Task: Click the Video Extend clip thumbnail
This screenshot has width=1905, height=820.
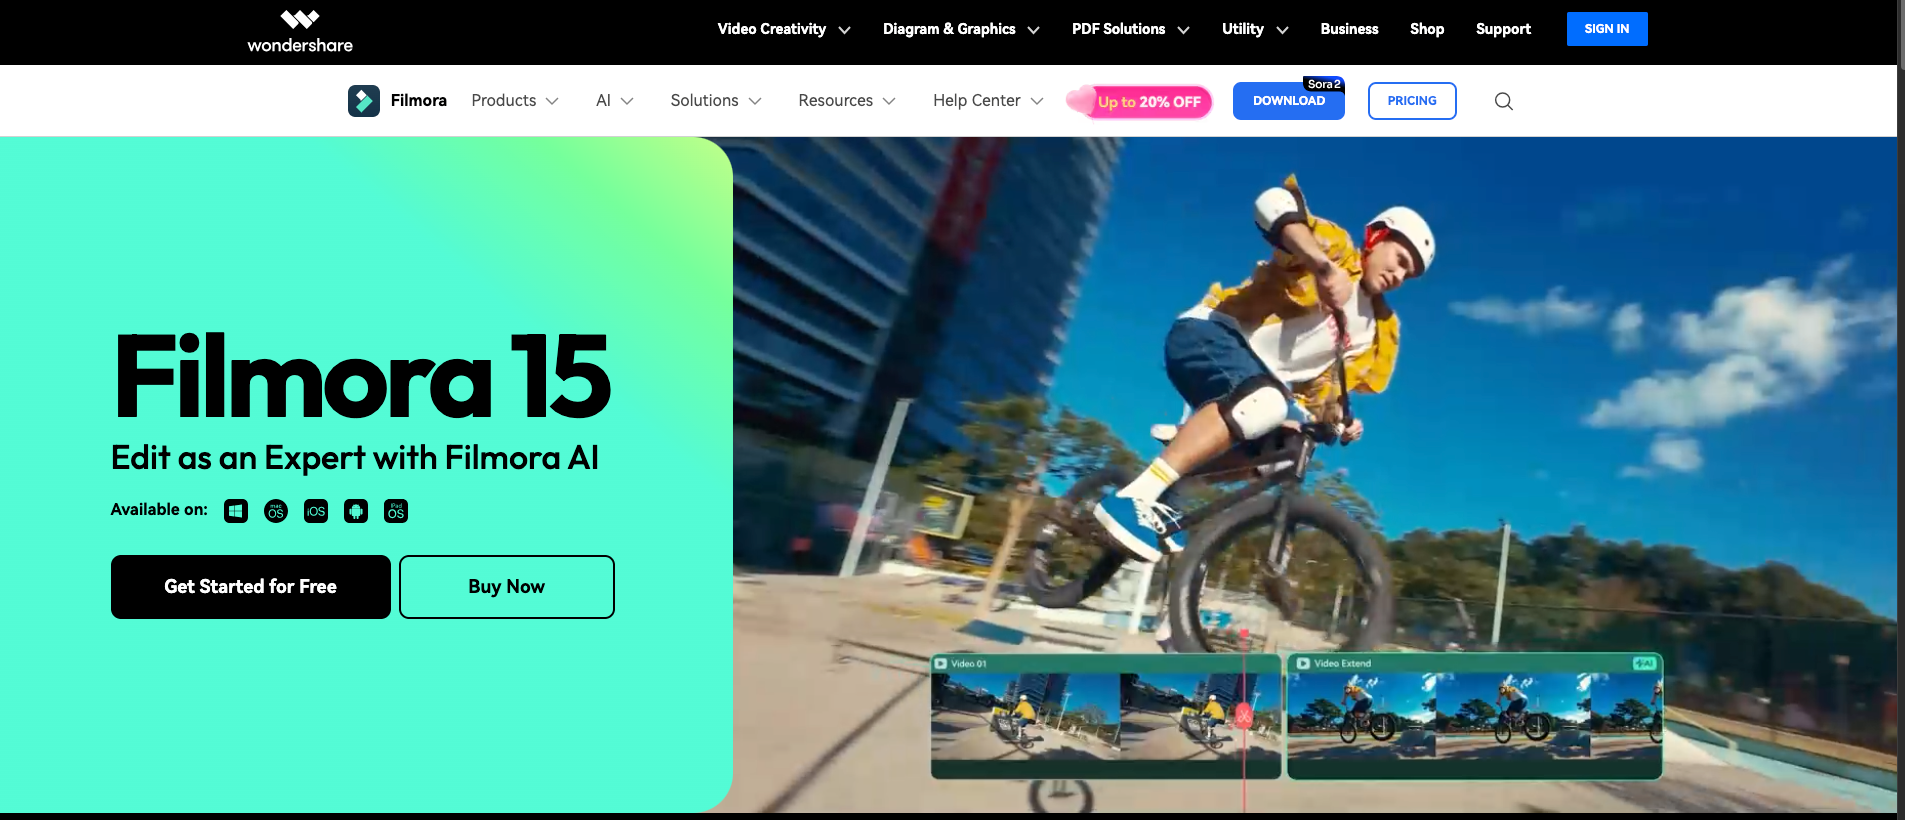Action: 1474,718
